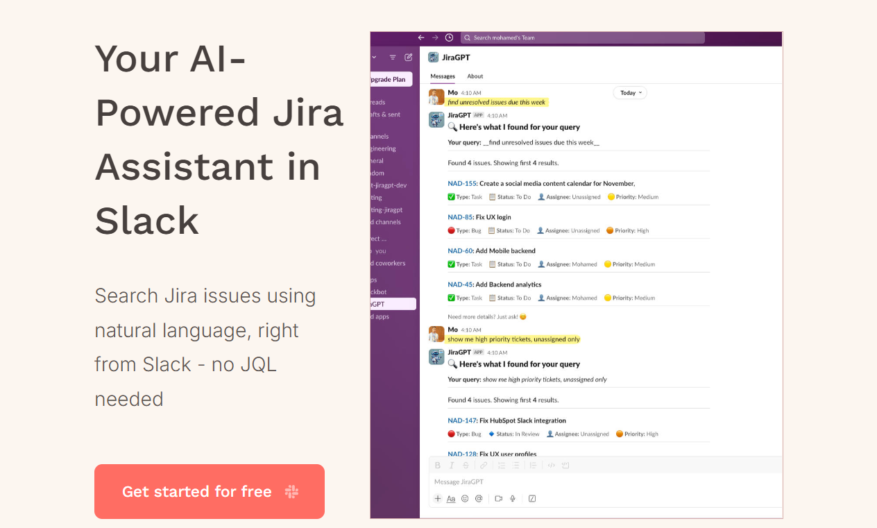The height and width of the screenshot is (528, 877).
Task: Open issue link NAD-128
Action: (x=462, y=454)
